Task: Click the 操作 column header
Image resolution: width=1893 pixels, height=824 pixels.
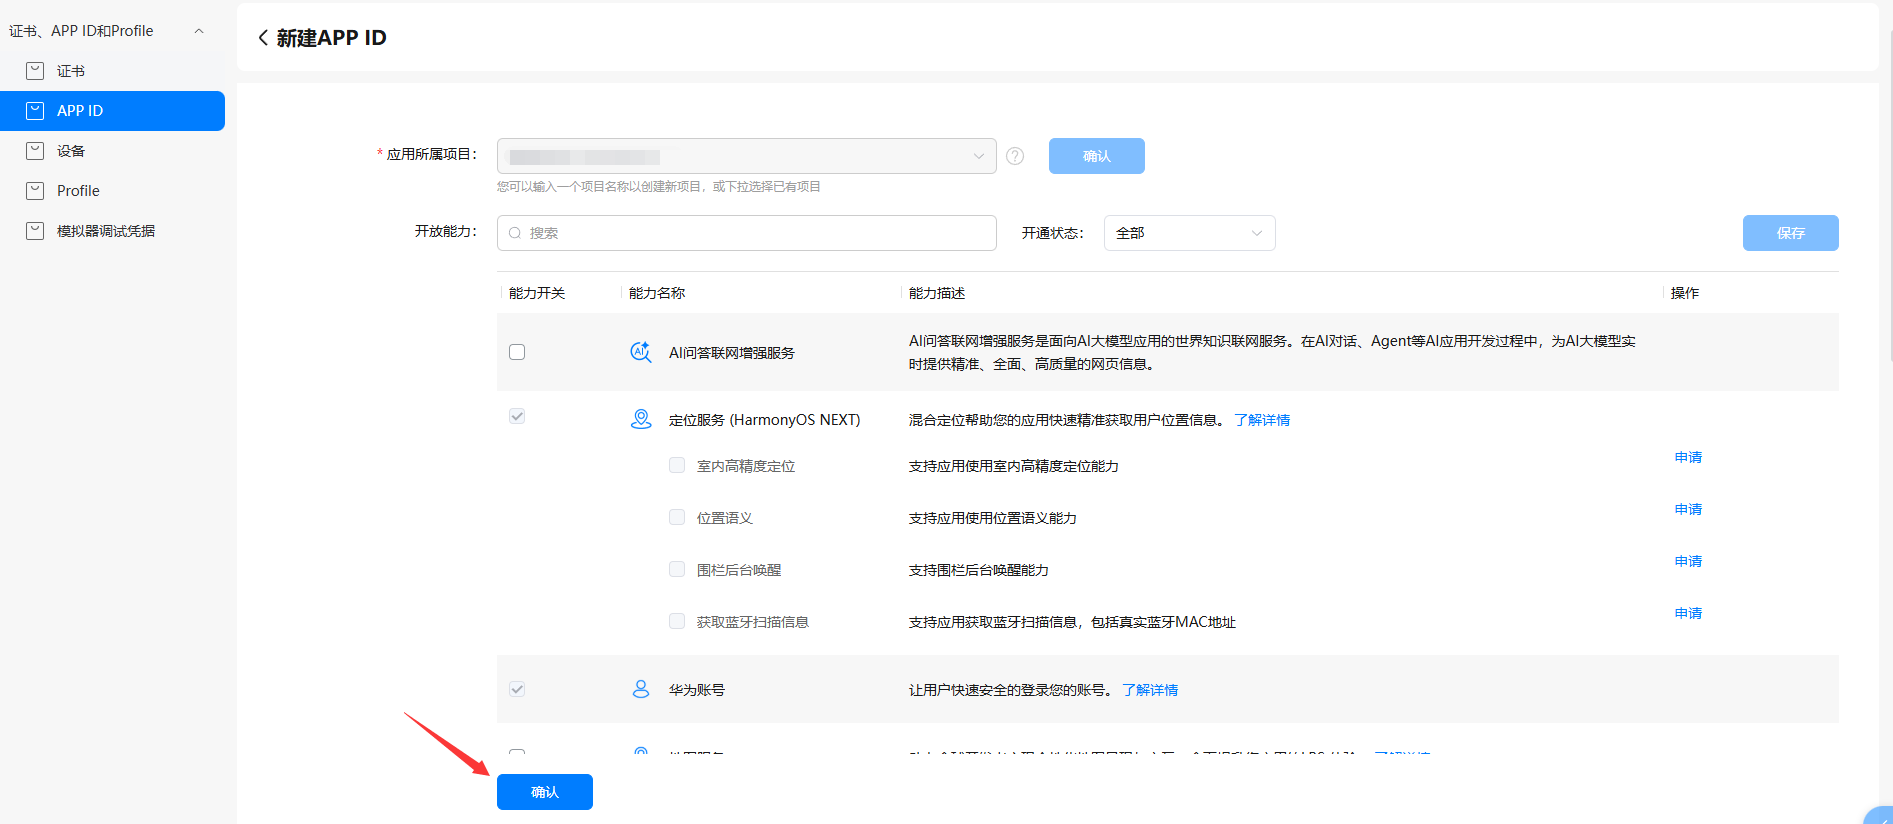Action: tap(1685, 293)
